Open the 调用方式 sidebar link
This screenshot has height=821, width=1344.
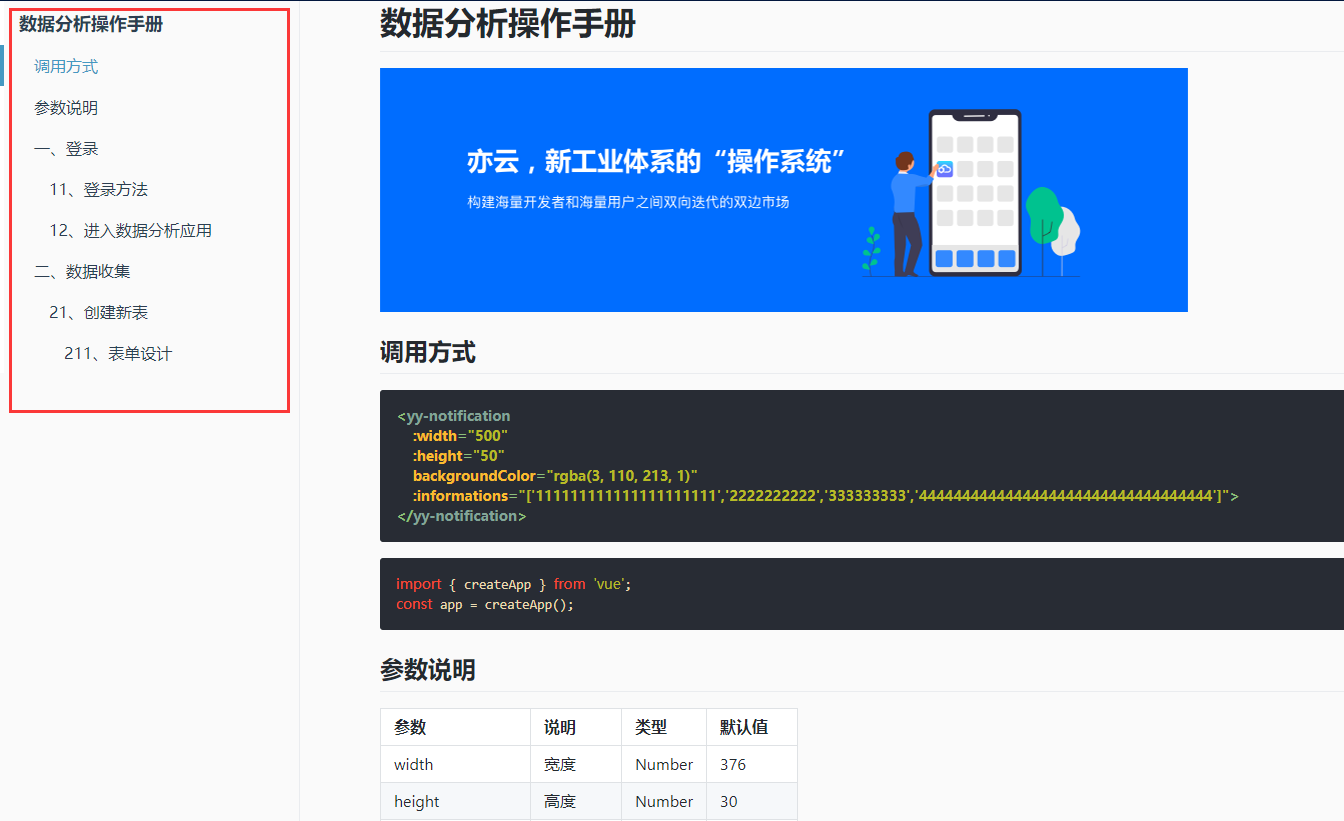pyautogui.click(x=66, y=67)
